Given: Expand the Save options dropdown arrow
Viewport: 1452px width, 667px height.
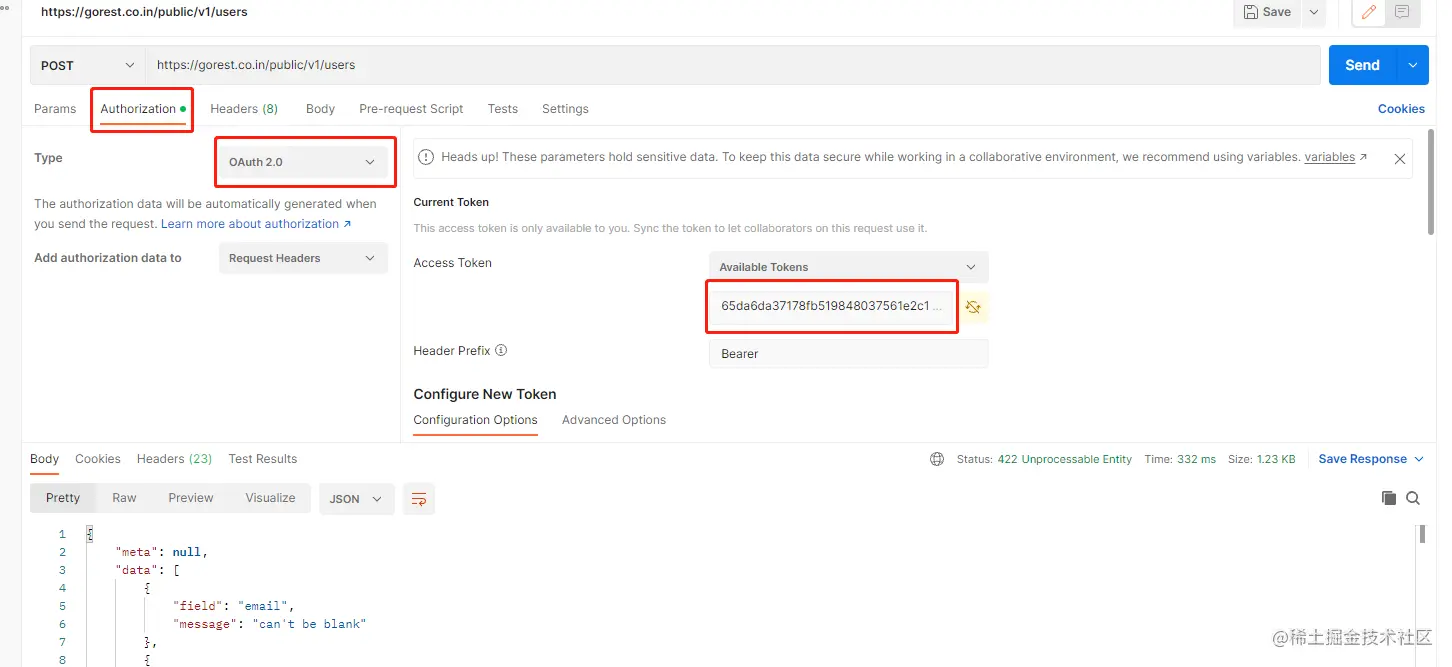Looking at the screenshot, I should click(x=1314, y=12).
